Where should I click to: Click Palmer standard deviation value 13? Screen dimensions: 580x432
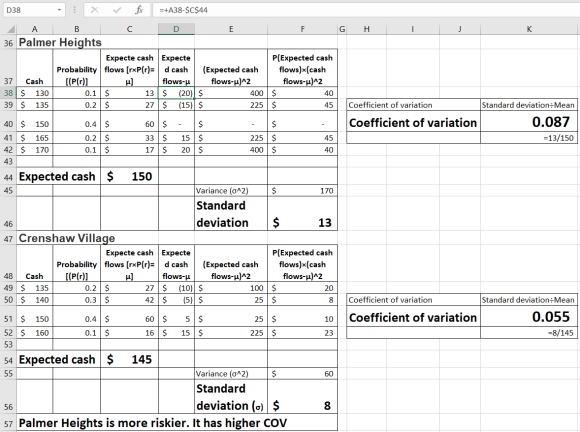coord(303,213)
